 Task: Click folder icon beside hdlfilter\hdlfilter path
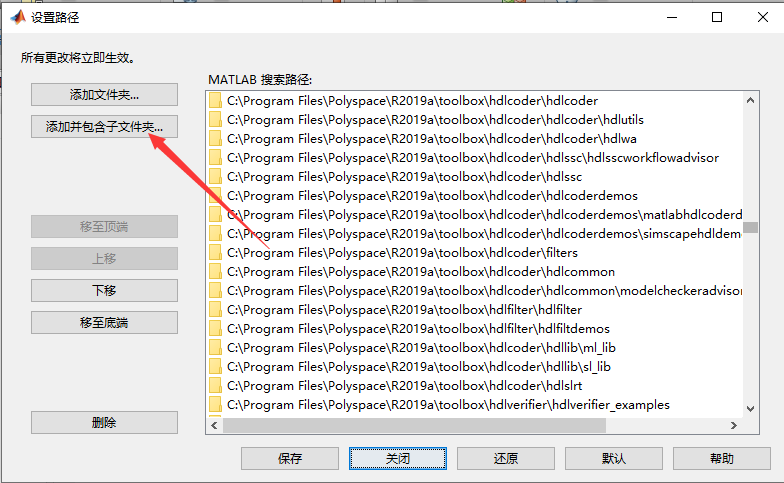(216, 310)
